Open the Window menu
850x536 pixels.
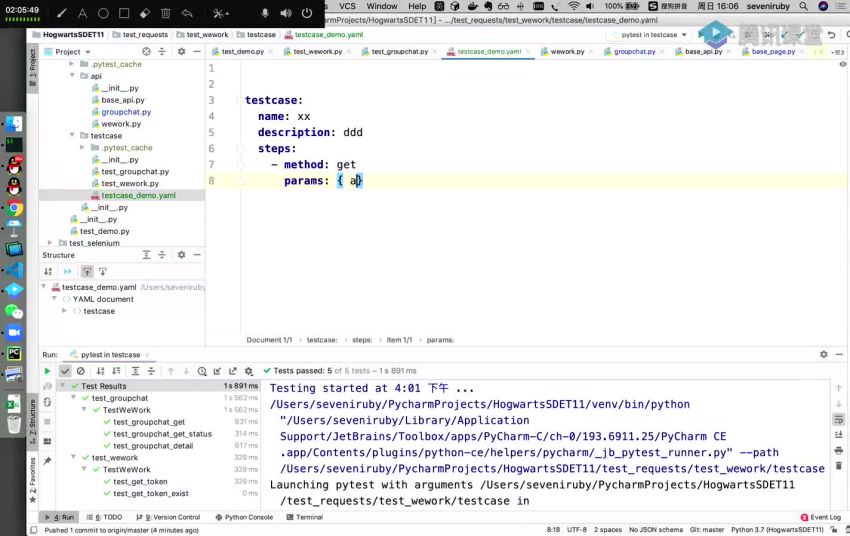point(382,6)
